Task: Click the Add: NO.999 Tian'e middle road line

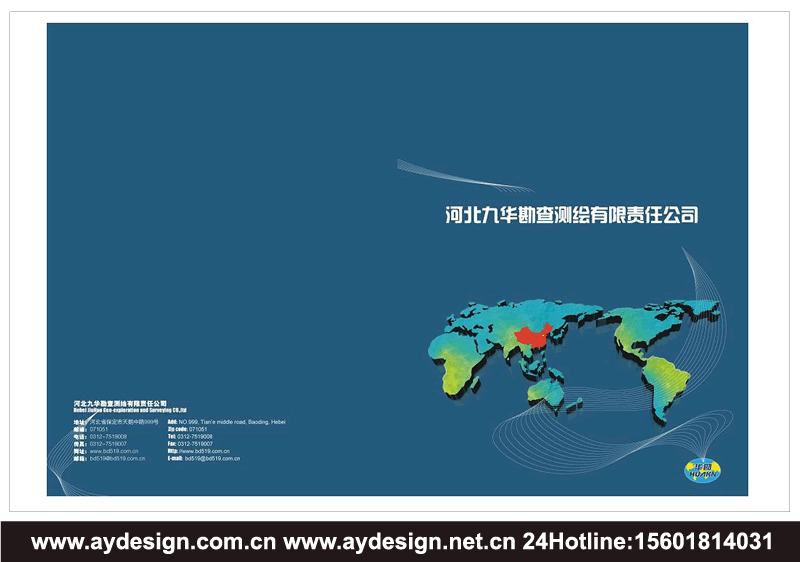Action: (x=226, y=422)
